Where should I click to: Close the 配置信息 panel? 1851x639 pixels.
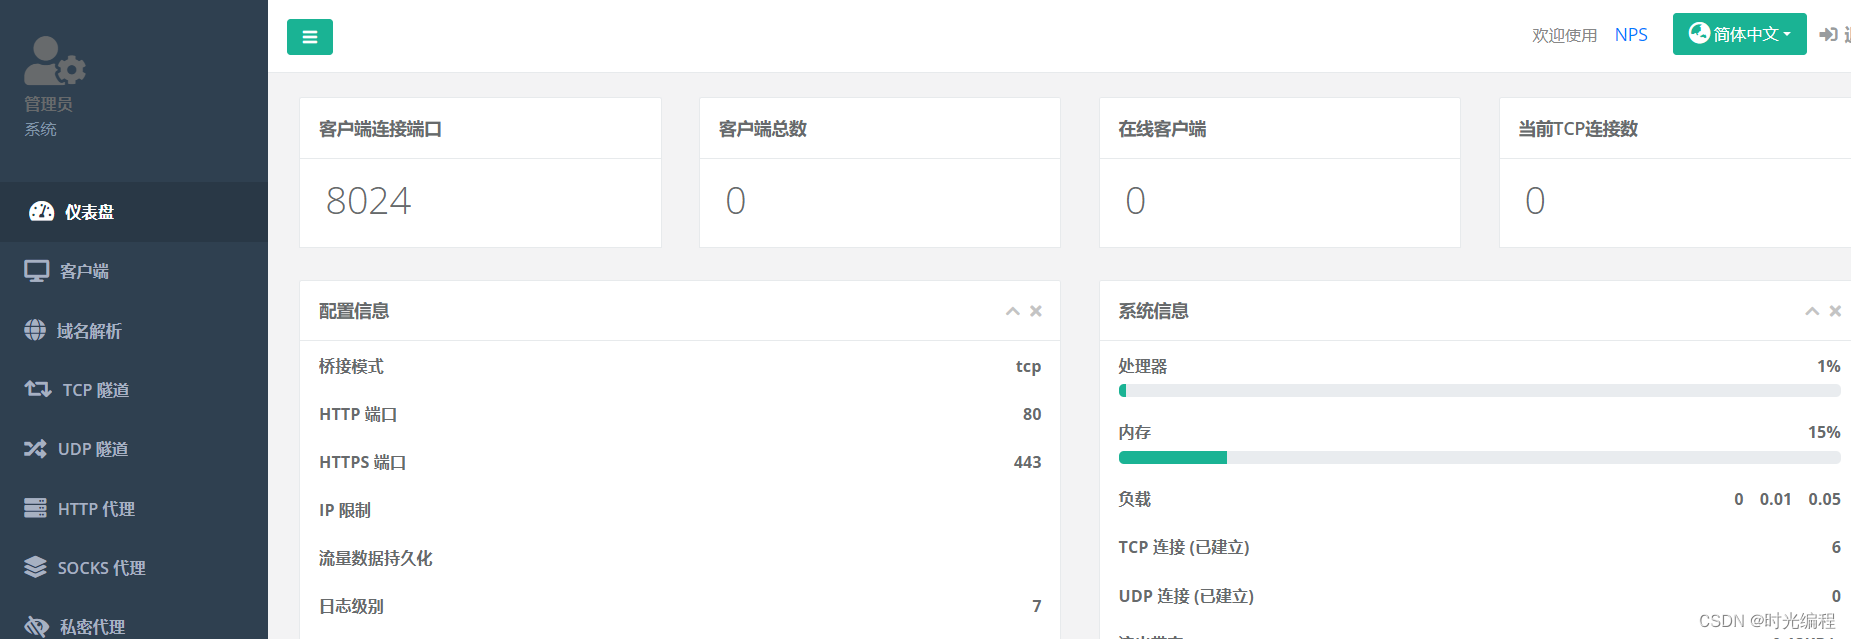point(1036,311)
